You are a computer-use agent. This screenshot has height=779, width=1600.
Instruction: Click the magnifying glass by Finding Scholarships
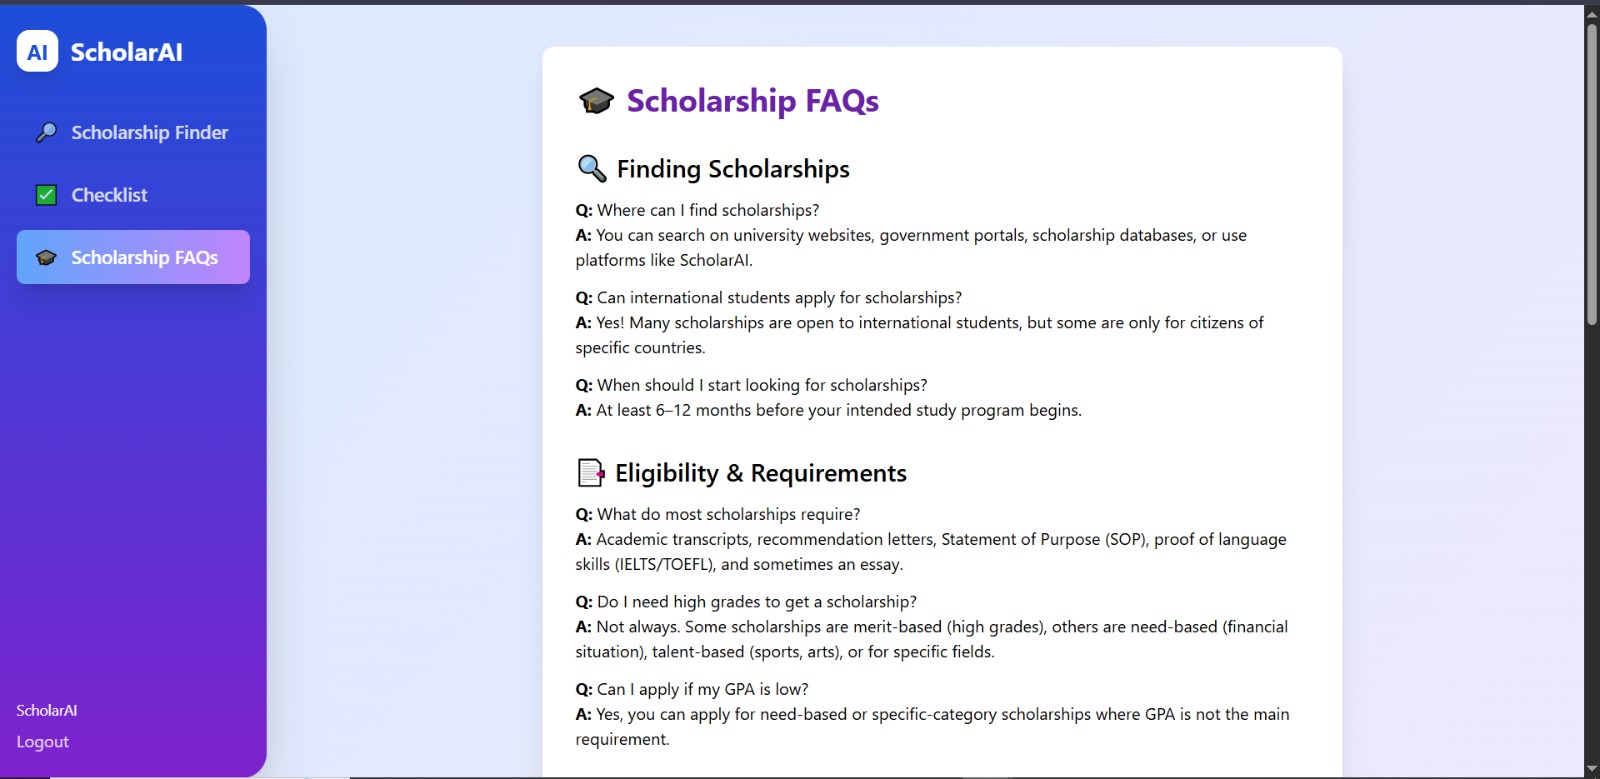(592, 169)
